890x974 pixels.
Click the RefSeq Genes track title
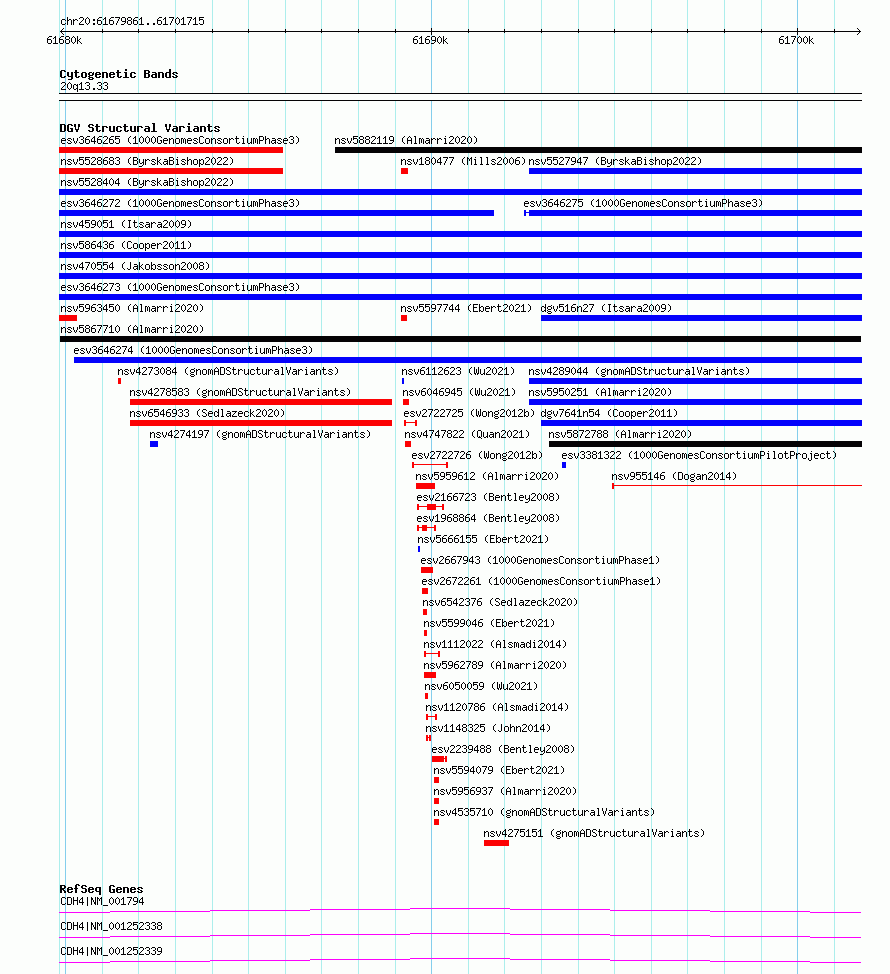(101, 889)
